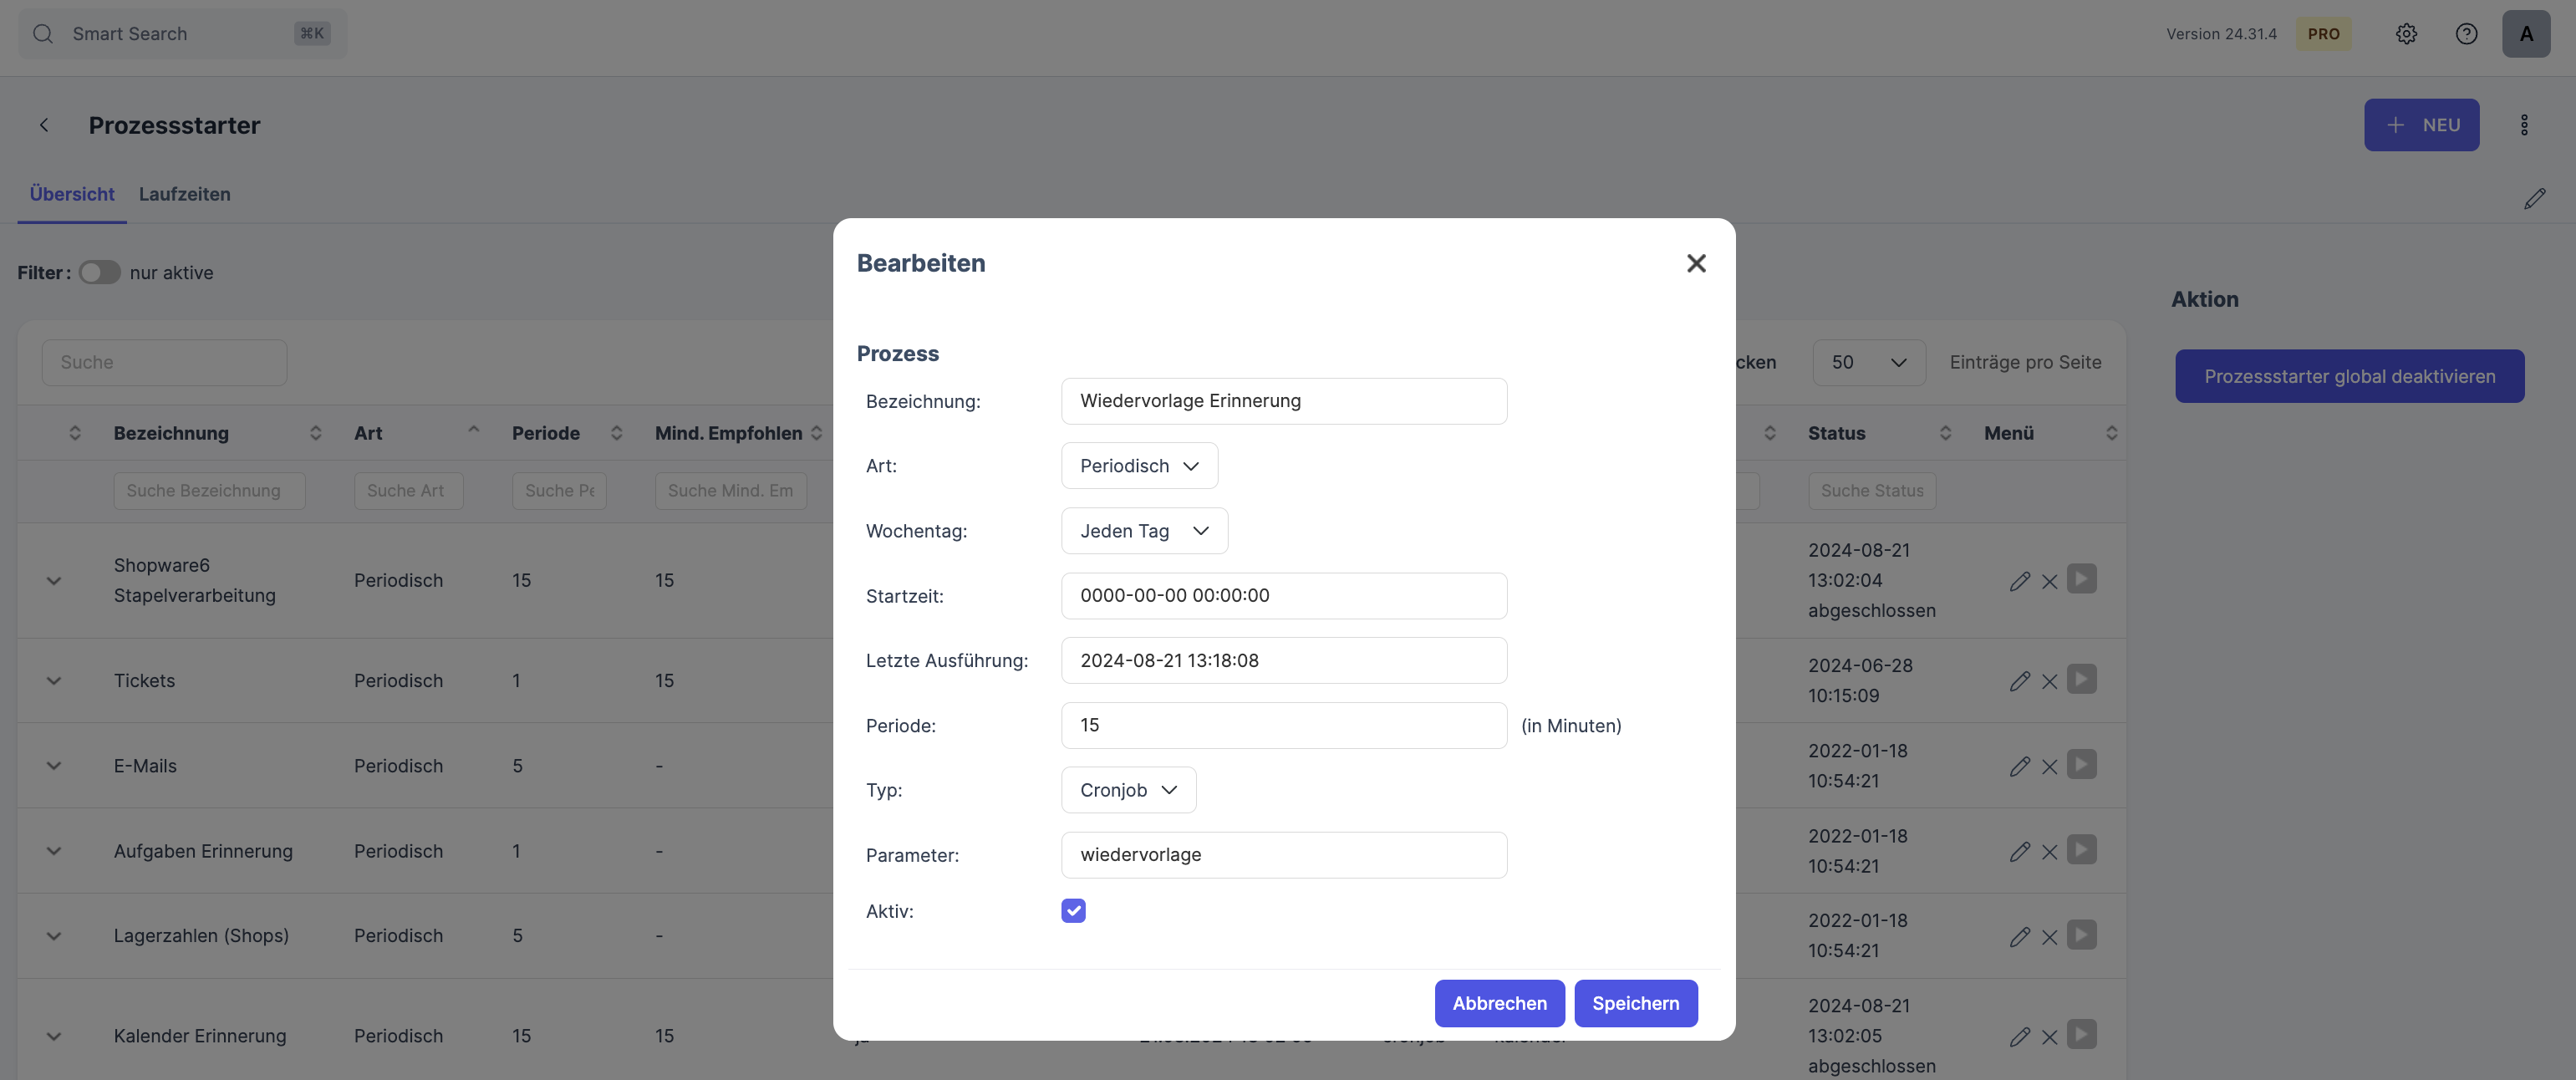Open the help question mark icon
Screen dimensions: 2576x1080
pos(2466,34)
